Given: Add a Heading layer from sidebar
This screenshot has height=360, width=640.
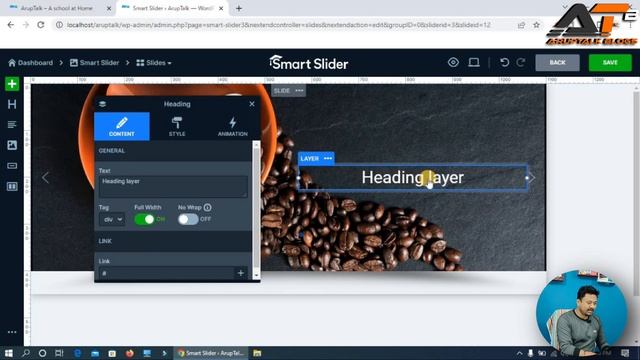Looking at the screenshot, I should 12,104.
